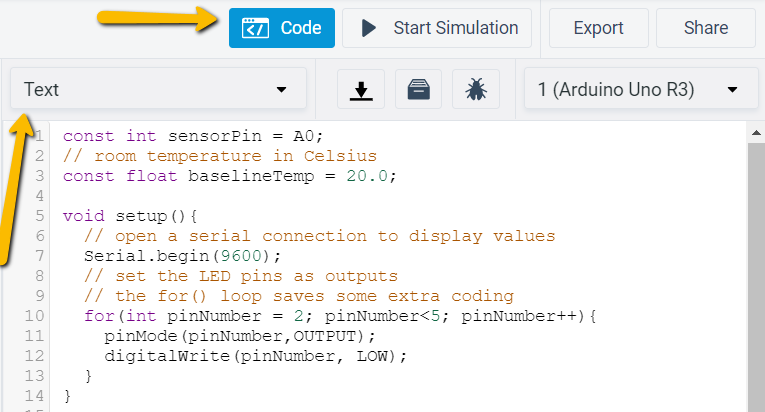The height and width of the screenshot is (412, 765).
Task: Open the Share dialog
Action: tap(705, 28)
